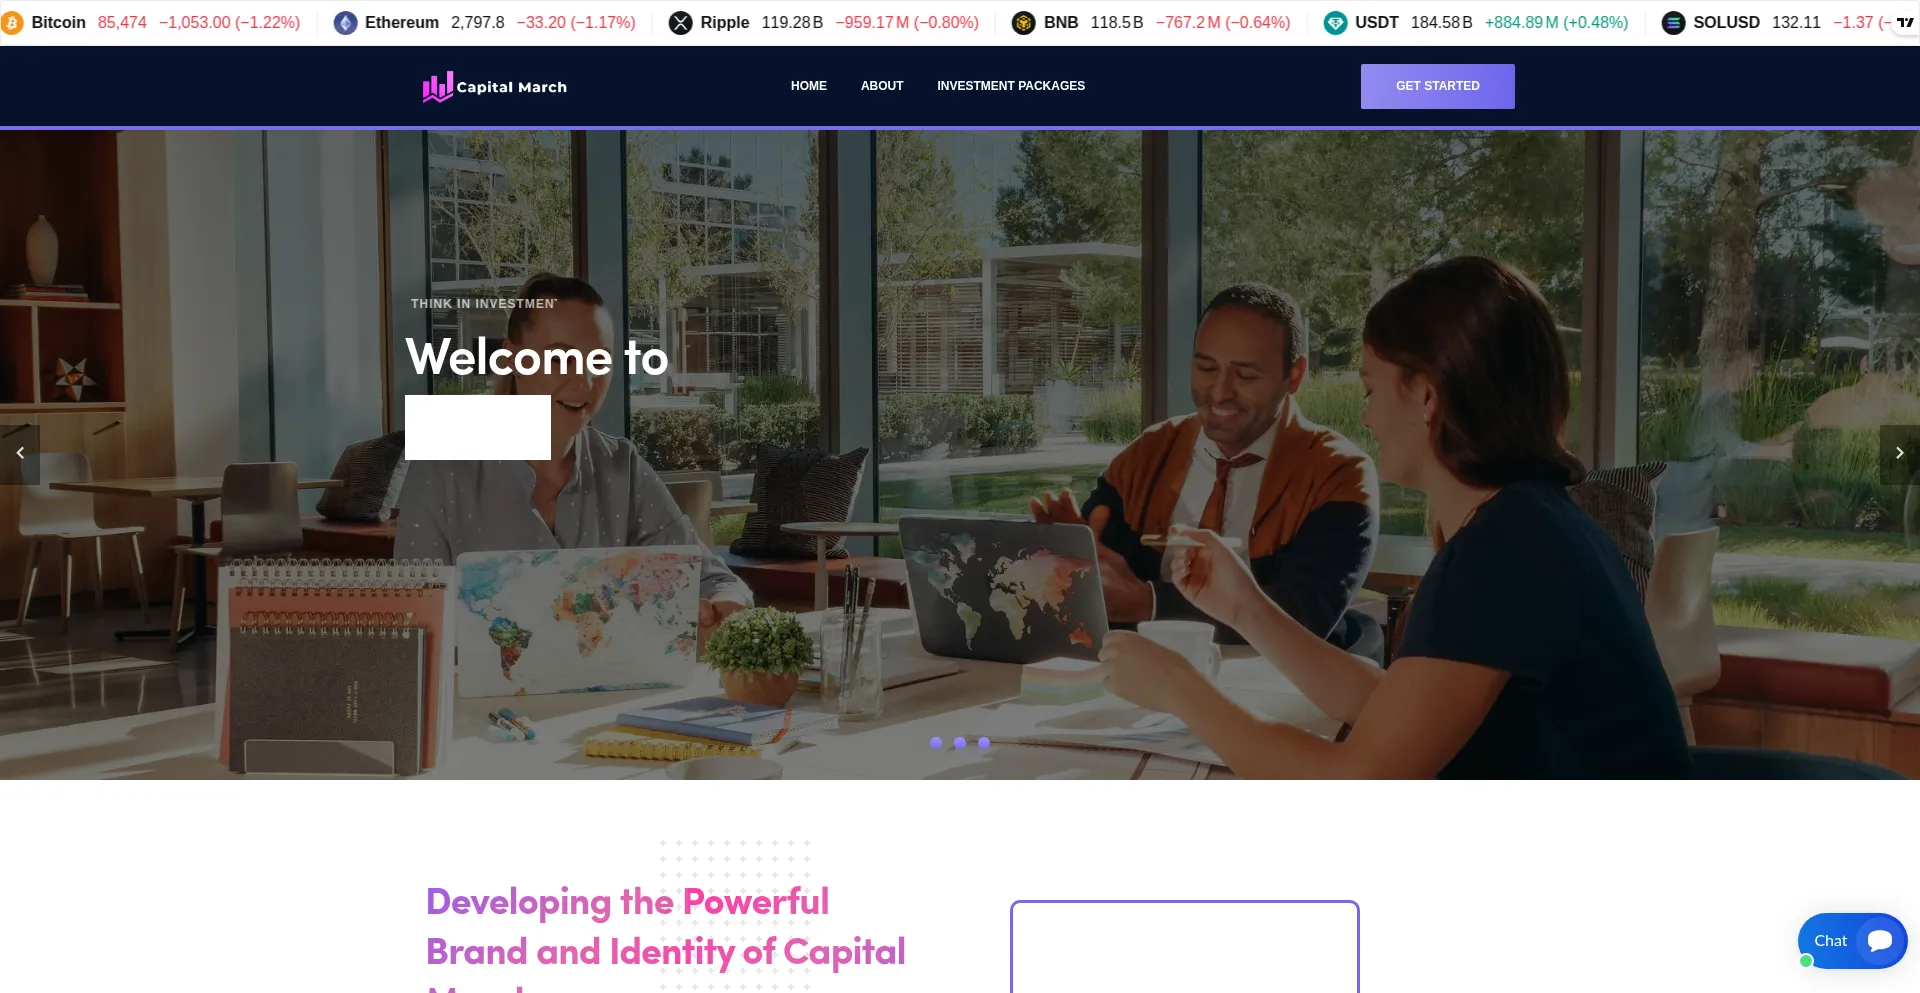This screenshot has height=993, width=1920.
Task: Open the TradingView logo at ticker end
Action: coord(1905,22)
